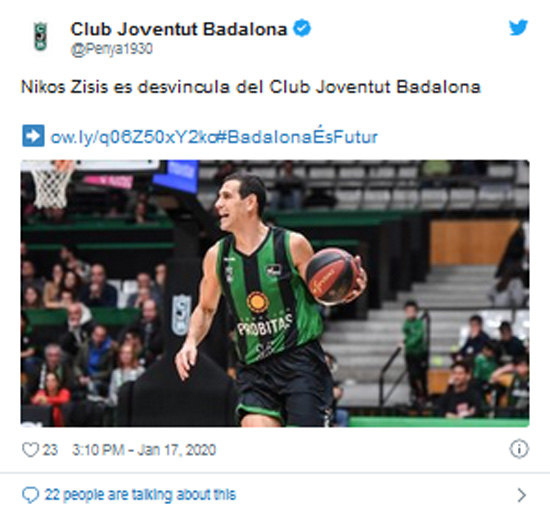Like the tweet with the heart icon
This screenshot has height=511, width=550.
(30, 450)
